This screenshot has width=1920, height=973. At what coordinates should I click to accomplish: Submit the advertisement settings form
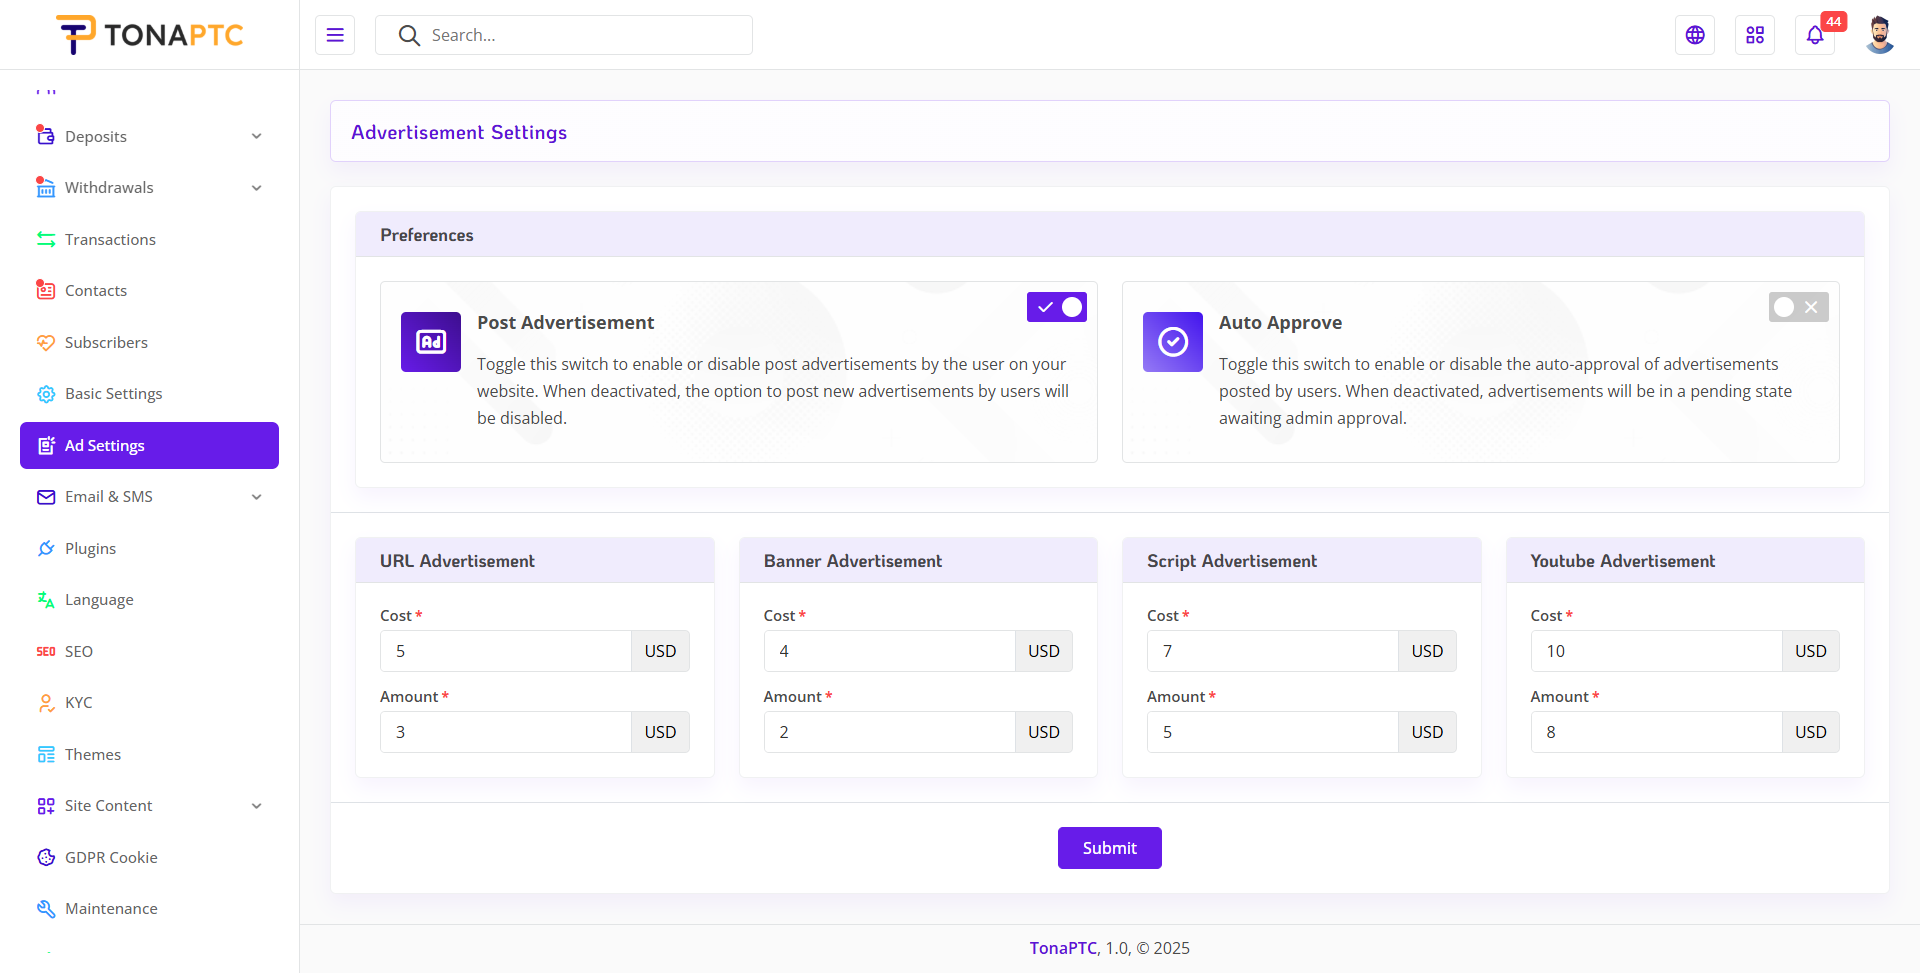[x=1109, y=848]
